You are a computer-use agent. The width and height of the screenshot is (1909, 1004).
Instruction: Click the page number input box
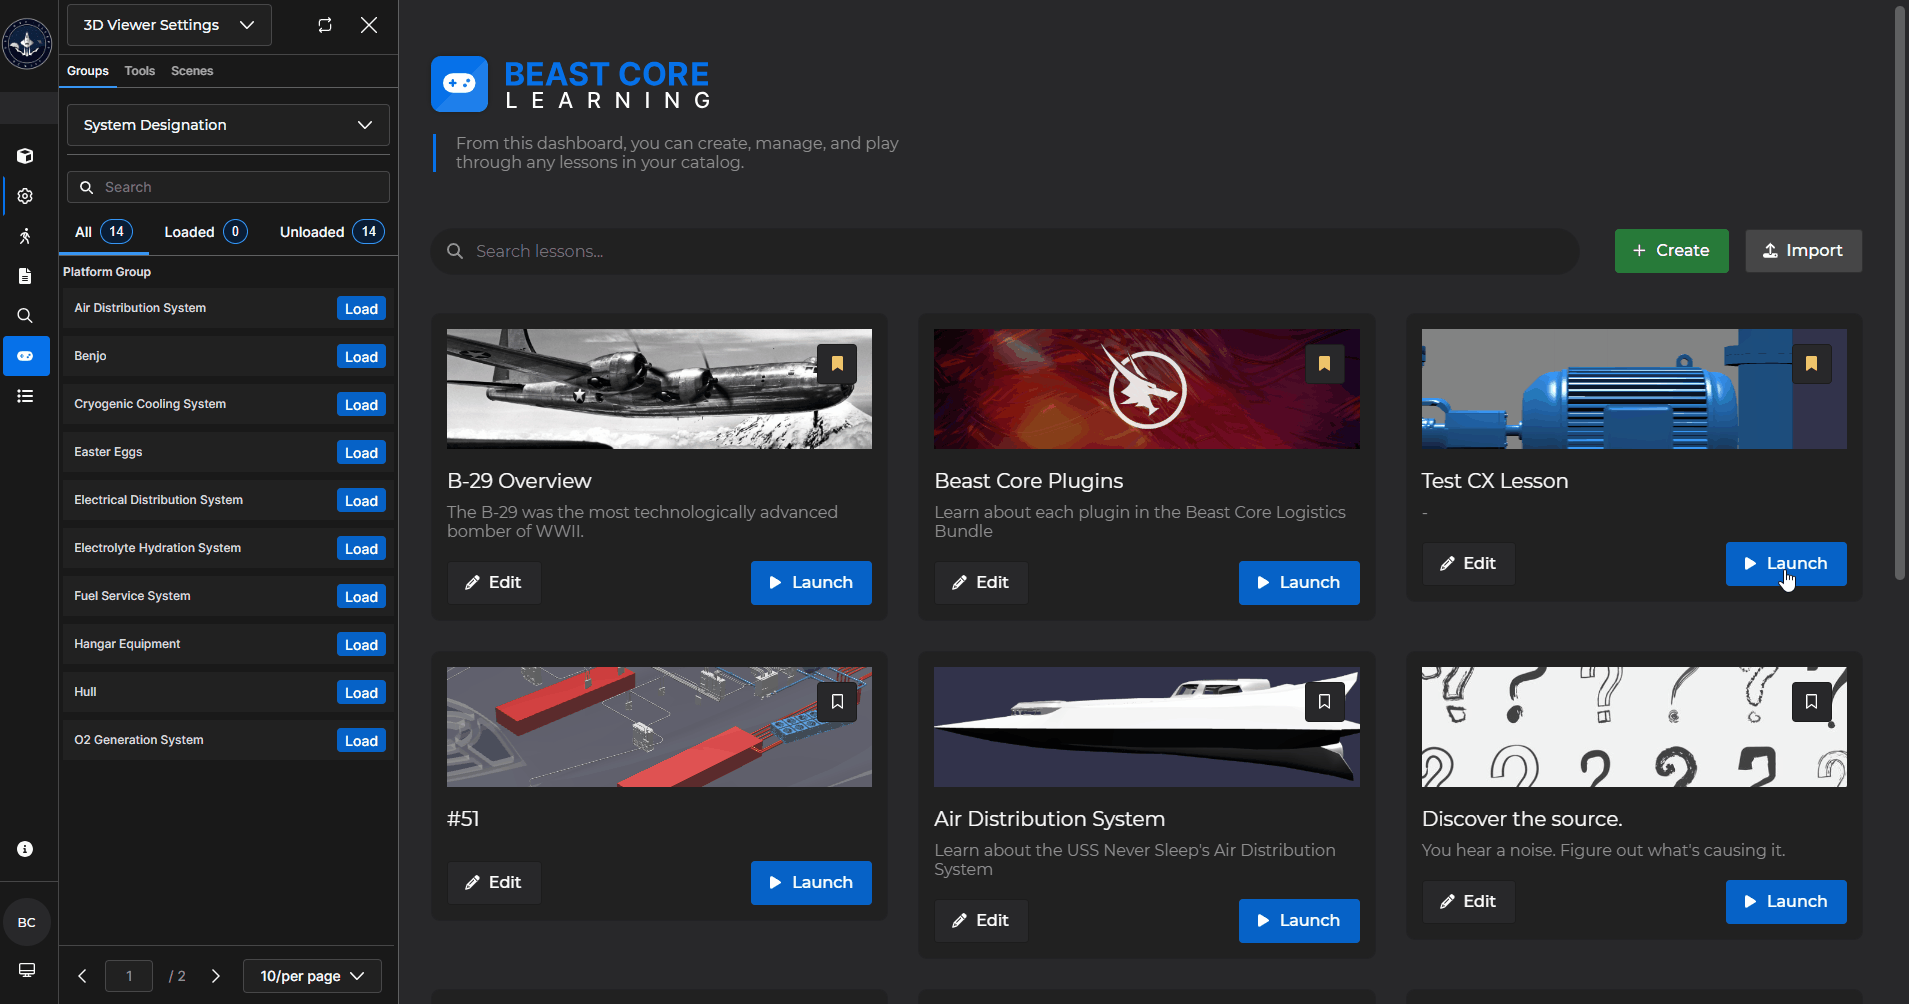point(129,976)
